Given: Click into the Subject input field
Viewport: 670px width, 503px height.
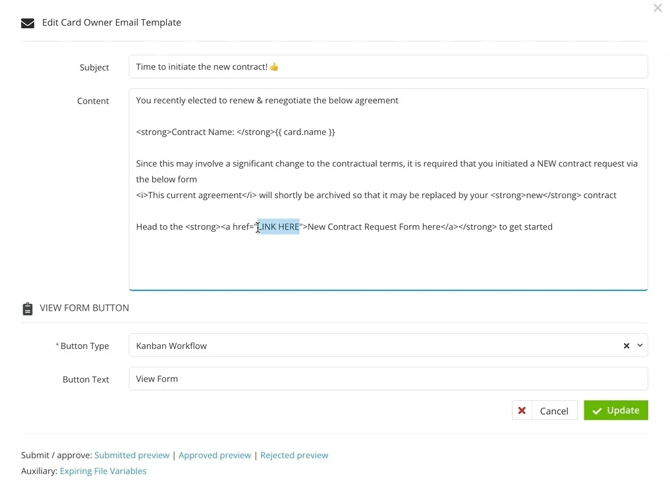Looking at the screenshot, I should point(450,67).
